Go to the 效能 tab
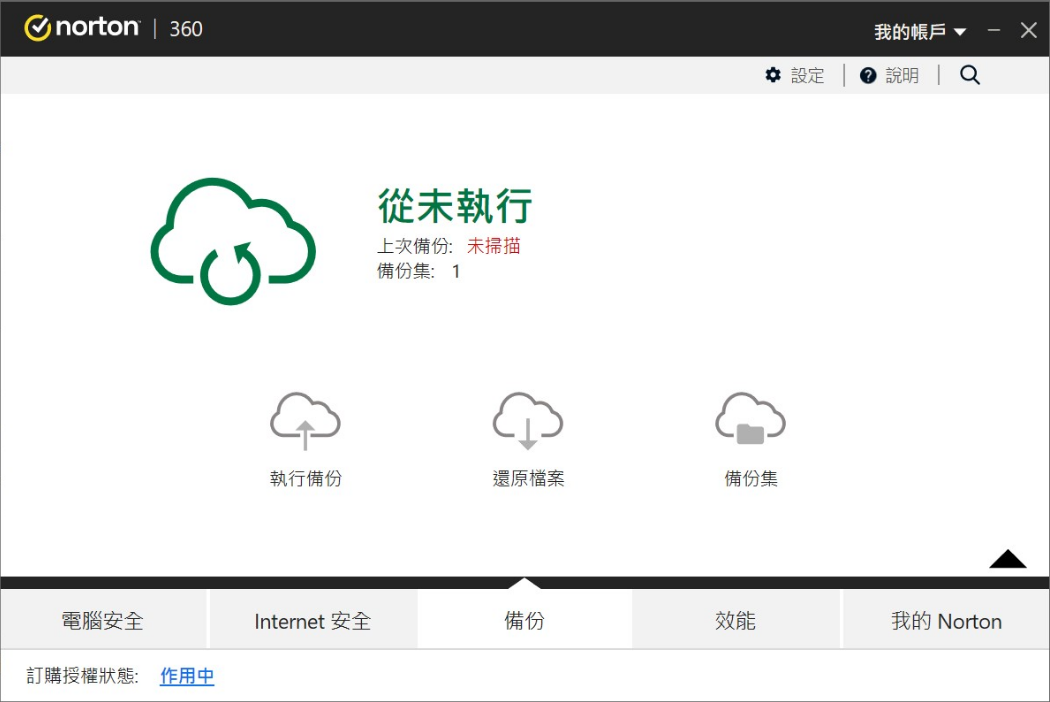The width and height of the screenshot is (1050, 702). pos(735,621)
